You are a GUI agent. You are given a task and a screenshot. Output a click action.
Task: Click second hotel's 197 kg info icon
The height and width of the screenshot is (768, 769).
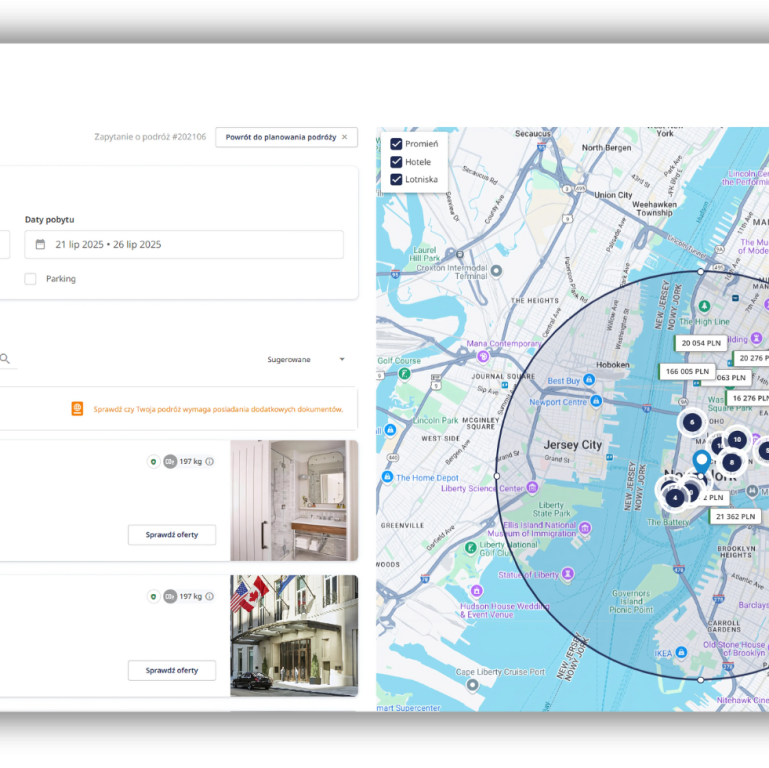coord(209,596)
